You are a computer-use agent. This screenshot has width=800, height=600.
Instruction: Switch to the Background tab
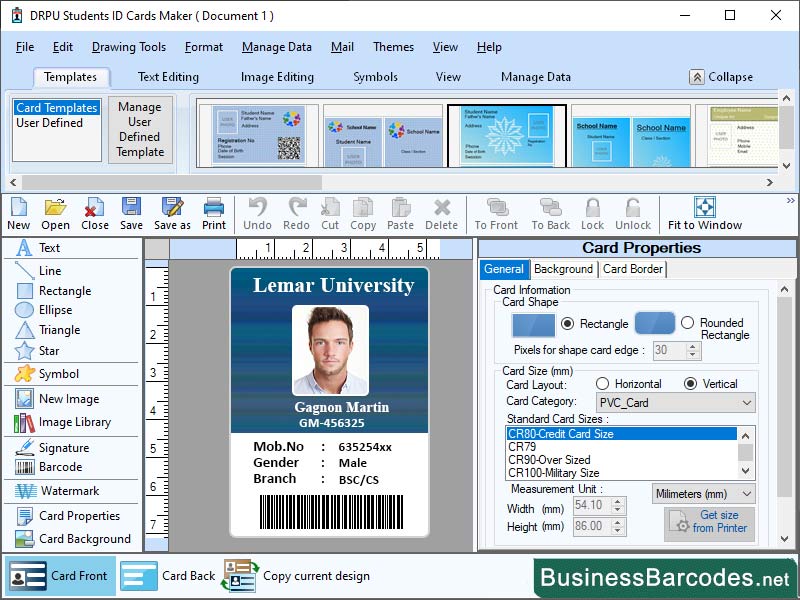pyautogui.click(x=563, y=269)
